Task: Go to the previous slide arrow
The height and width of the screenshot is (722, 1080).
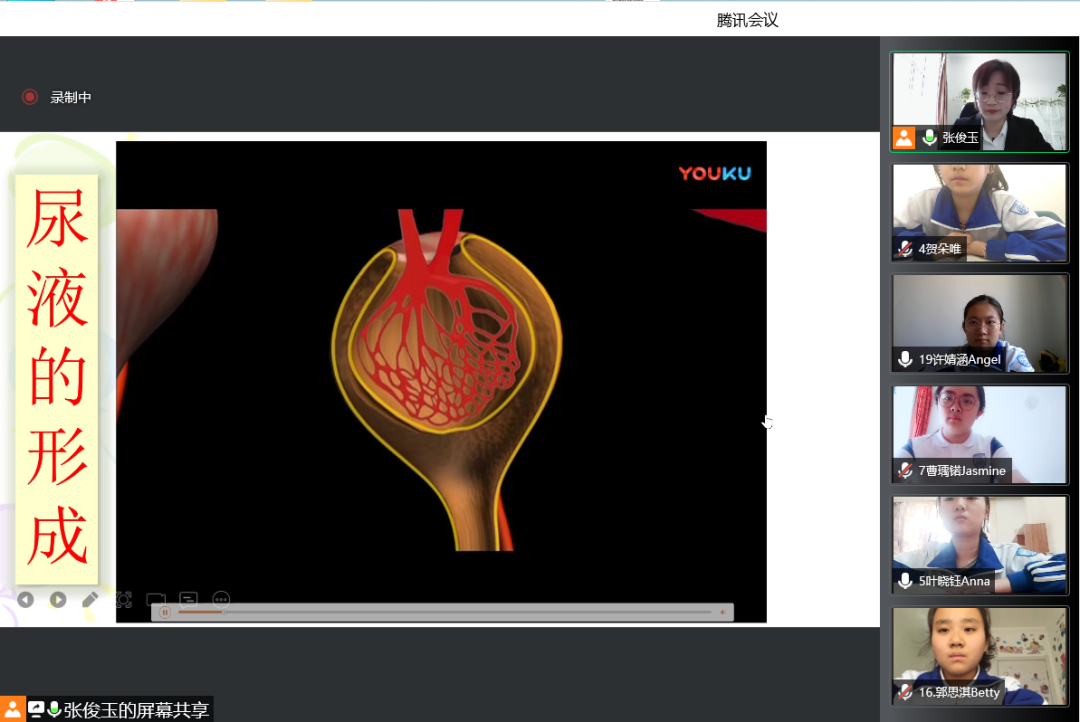Action: coord(25,599)
